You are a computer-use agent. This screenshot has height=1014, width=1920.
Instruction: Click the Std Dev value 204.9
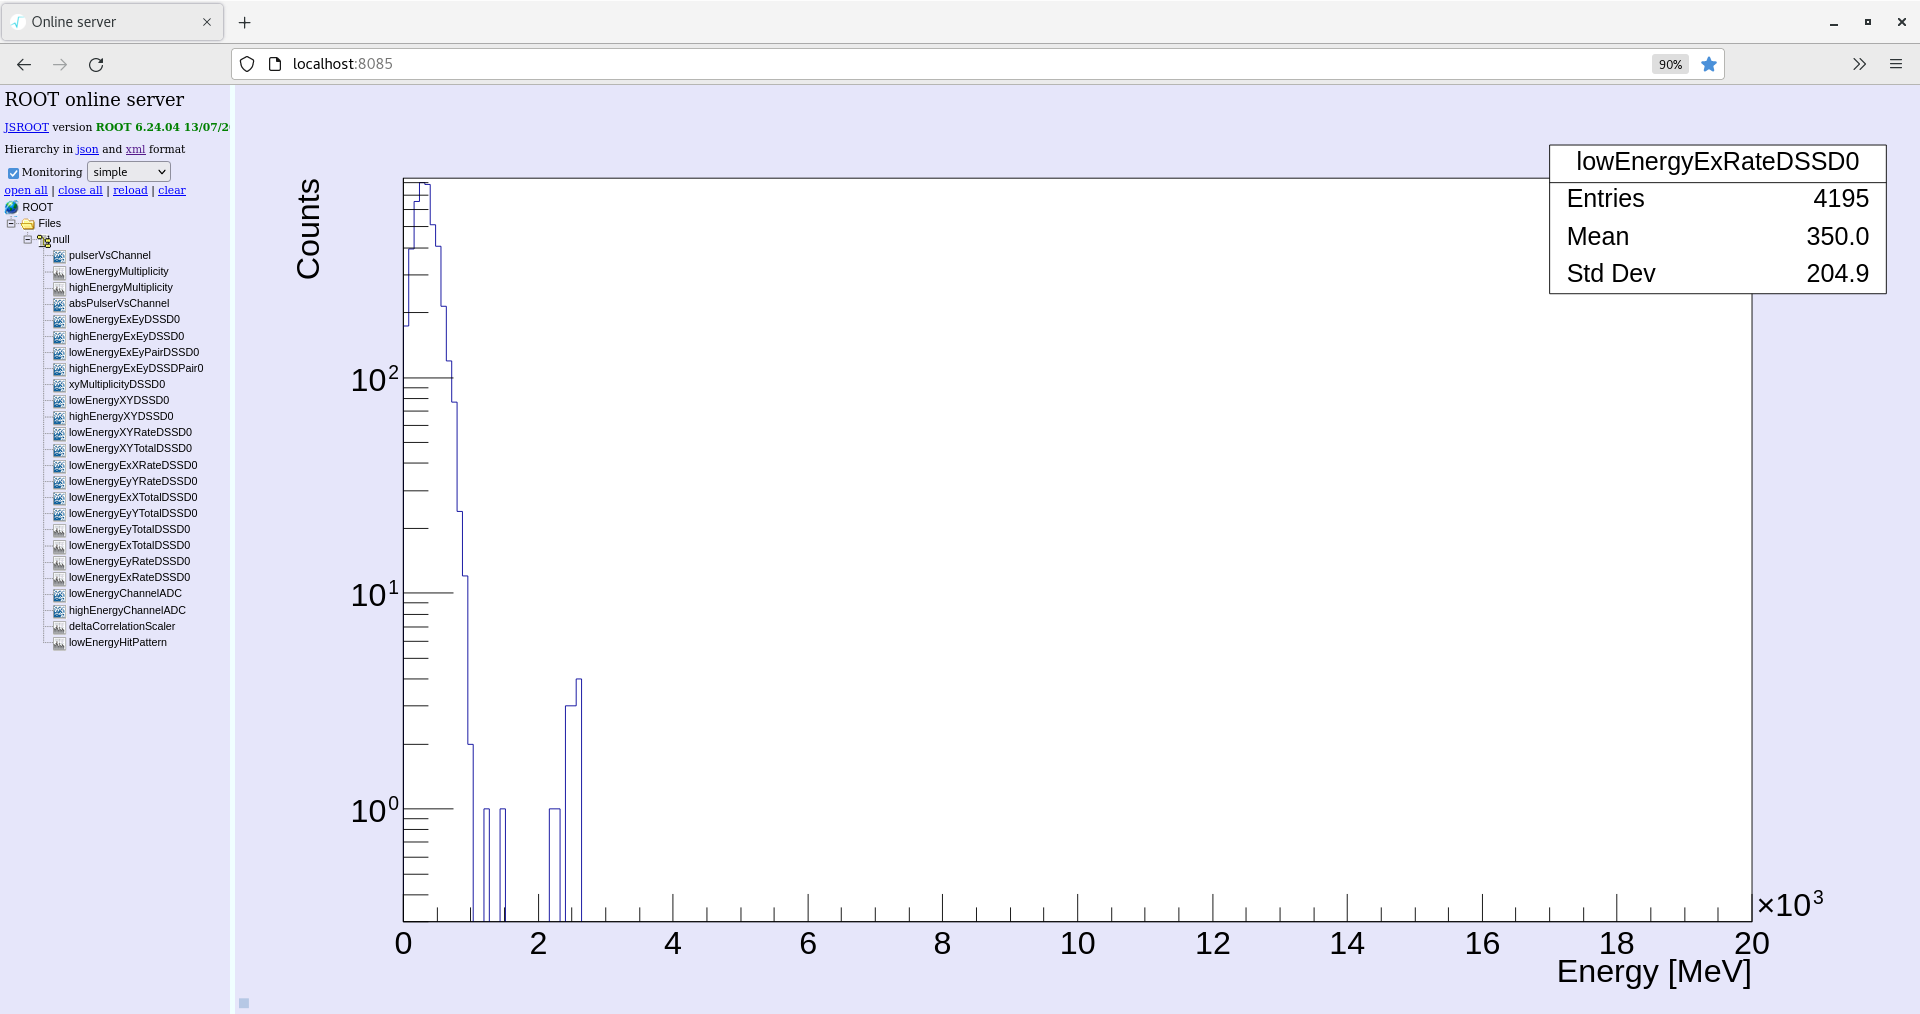click(x=1837, y=274)
